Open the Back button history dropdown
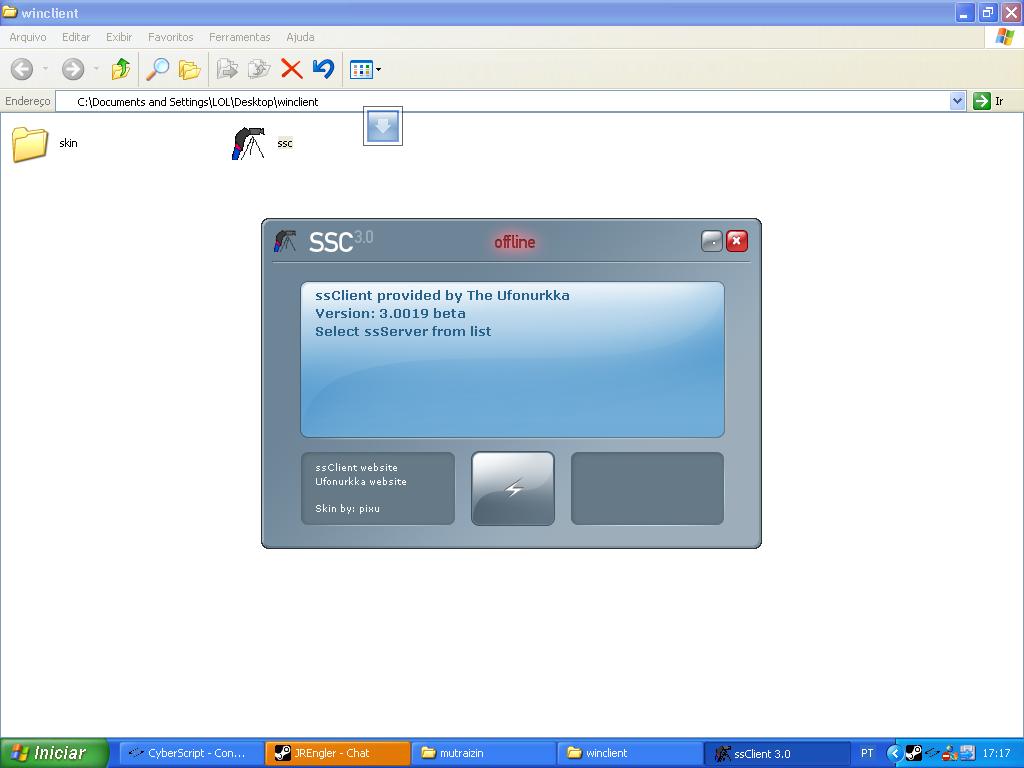 click(x=45, y=69)
